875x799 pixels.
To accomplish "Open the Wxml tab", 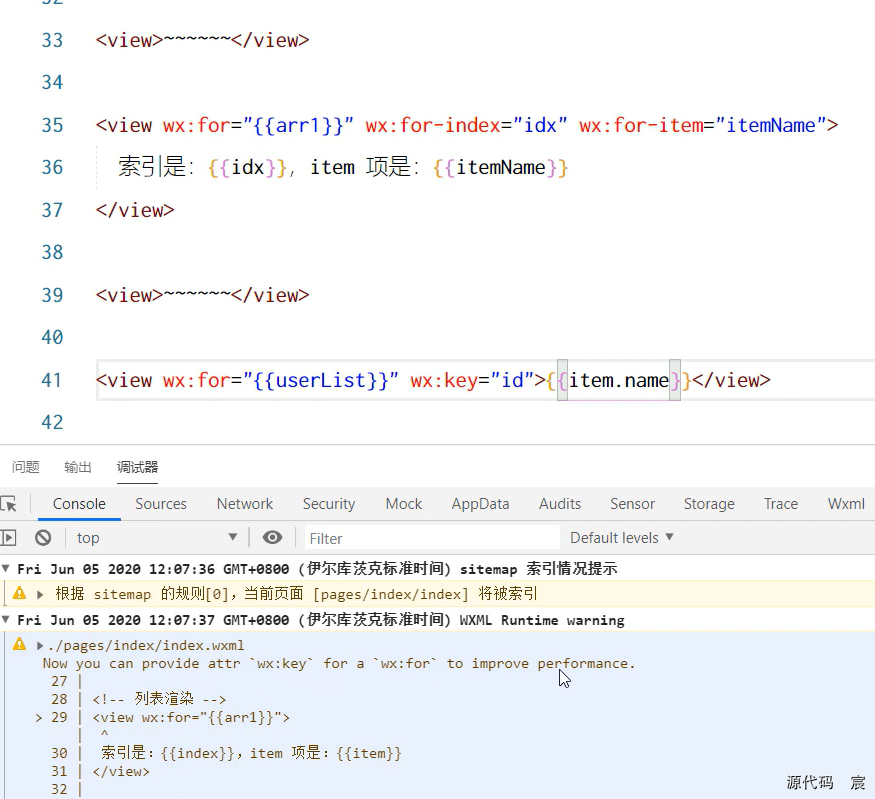I will coord(846,504).
